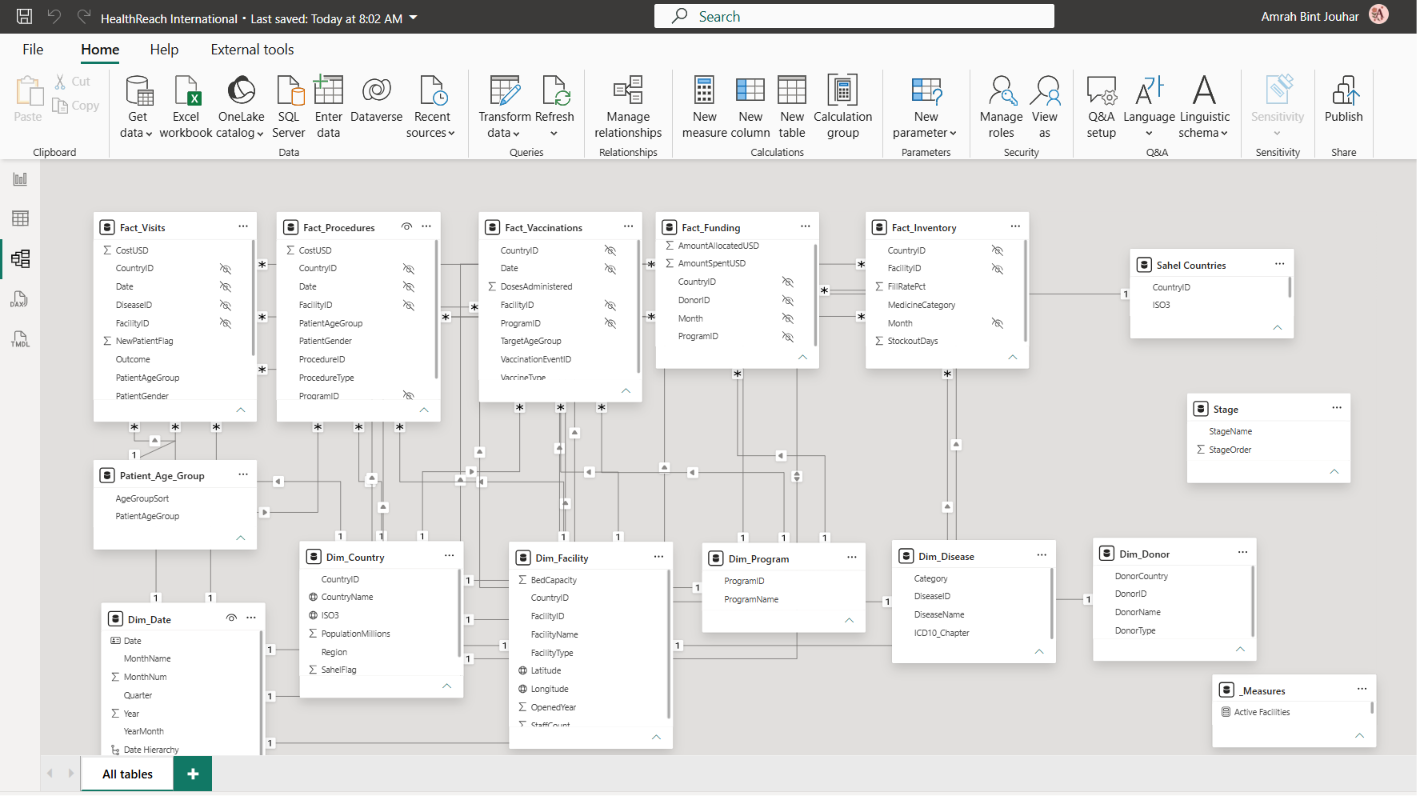
Task: Switch to Table view in sidebar
Action: click(x=20, y=219)
